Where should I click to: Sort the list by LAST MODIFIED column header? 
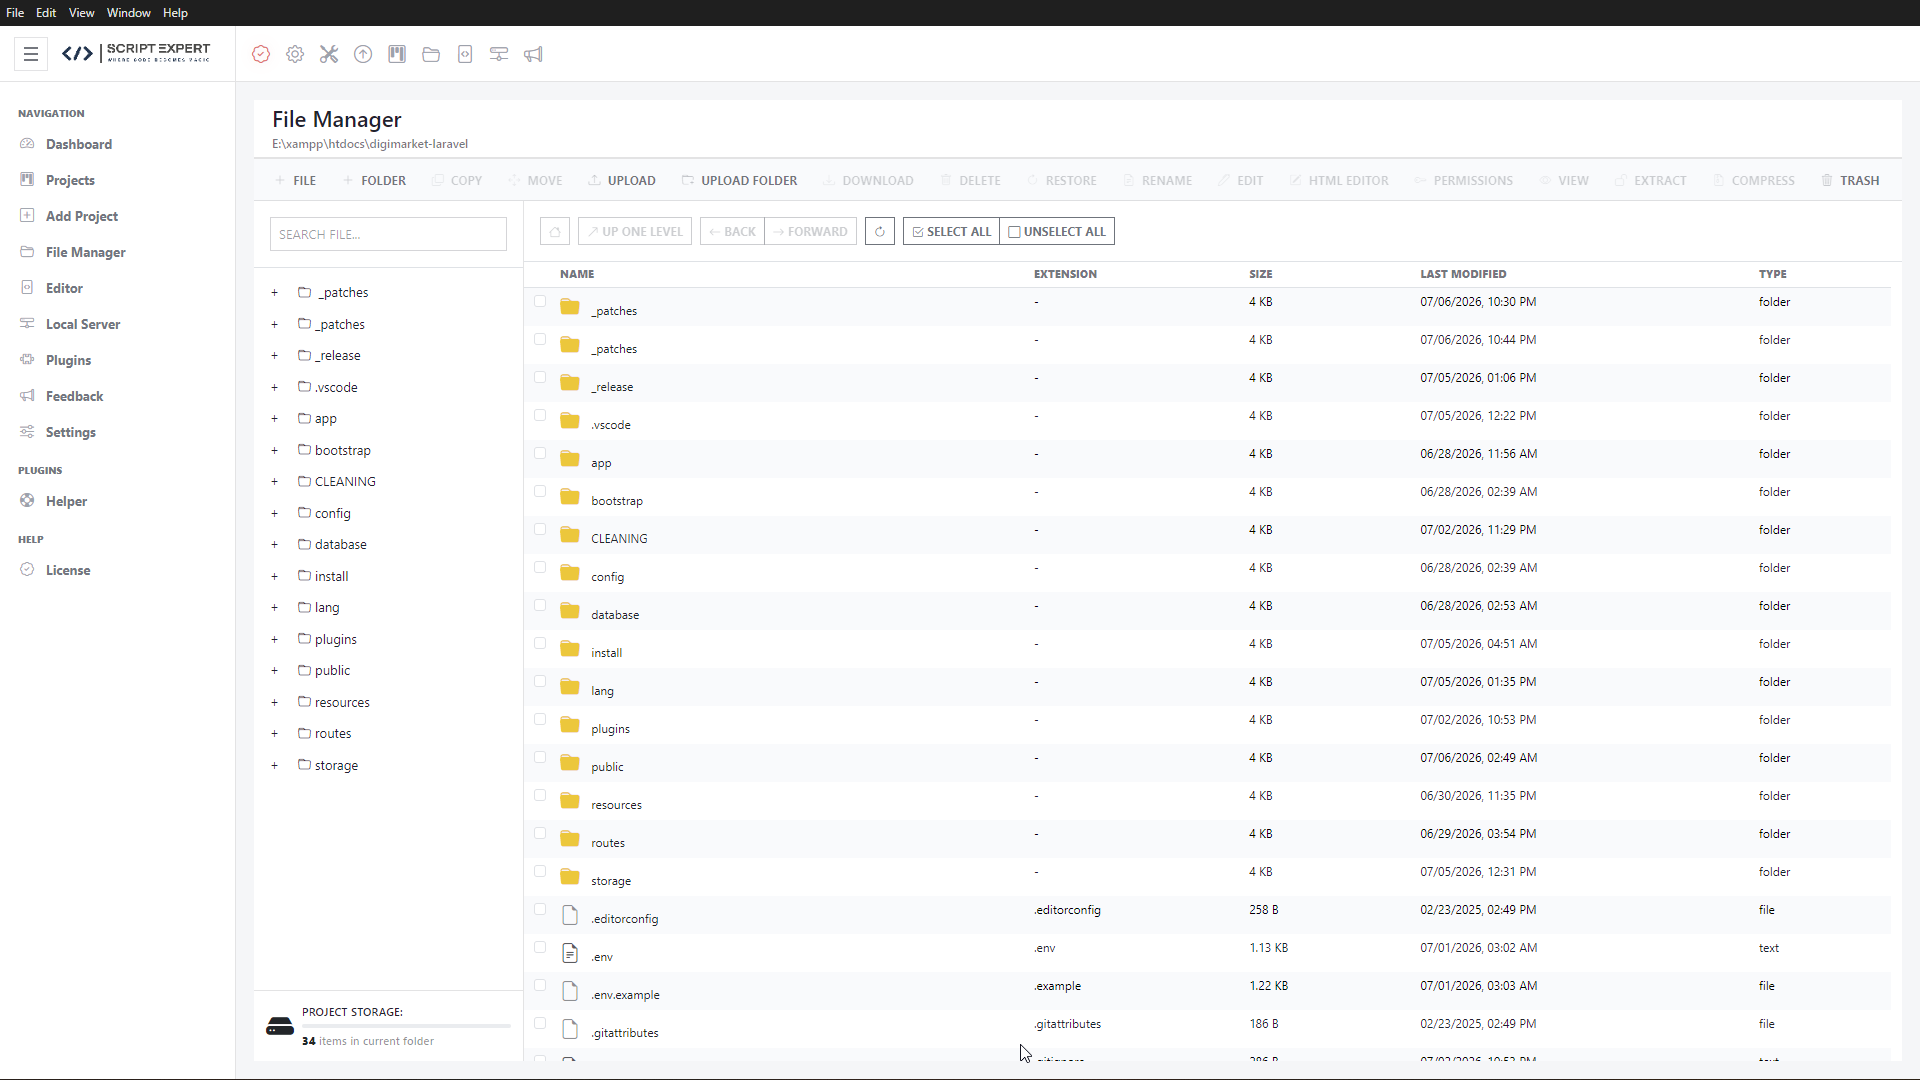tap(1463, 273)
